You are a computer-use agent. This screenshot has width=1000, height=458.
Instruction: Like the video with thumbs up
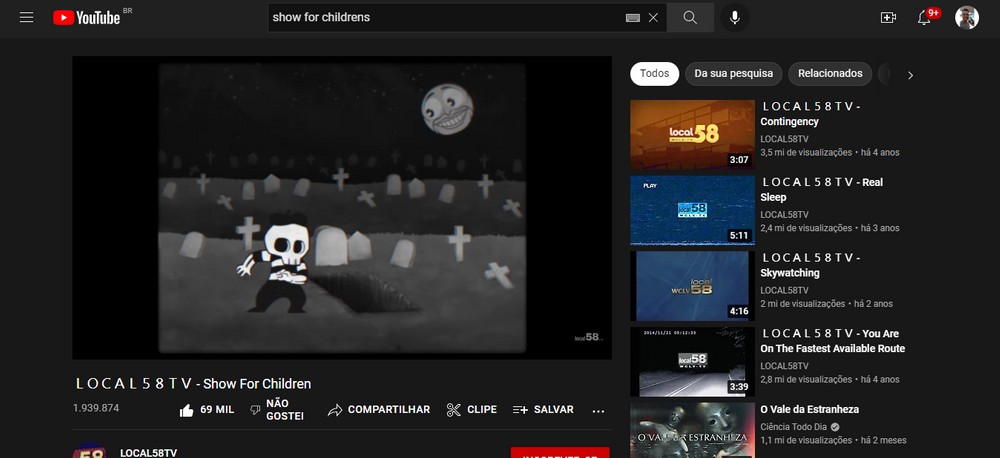tap(207, 410)
